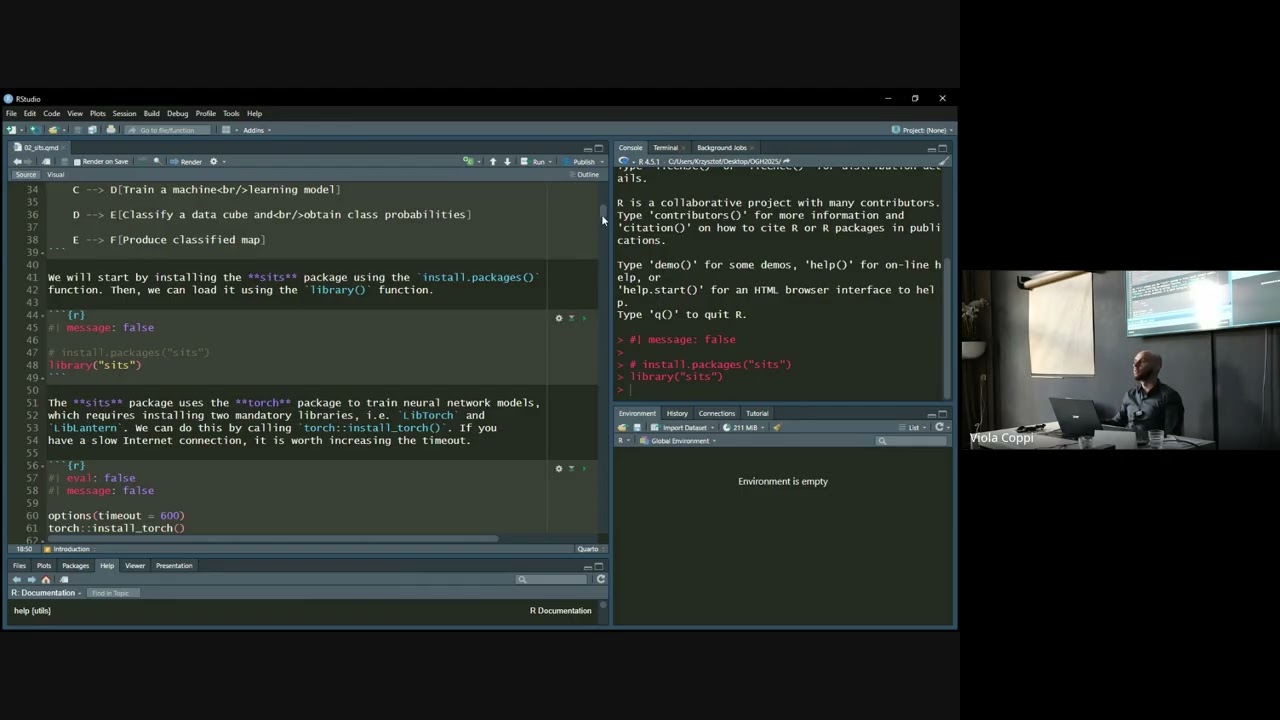1280x720 pixels.
Task: Click the Run button
Action: point(535,161)
